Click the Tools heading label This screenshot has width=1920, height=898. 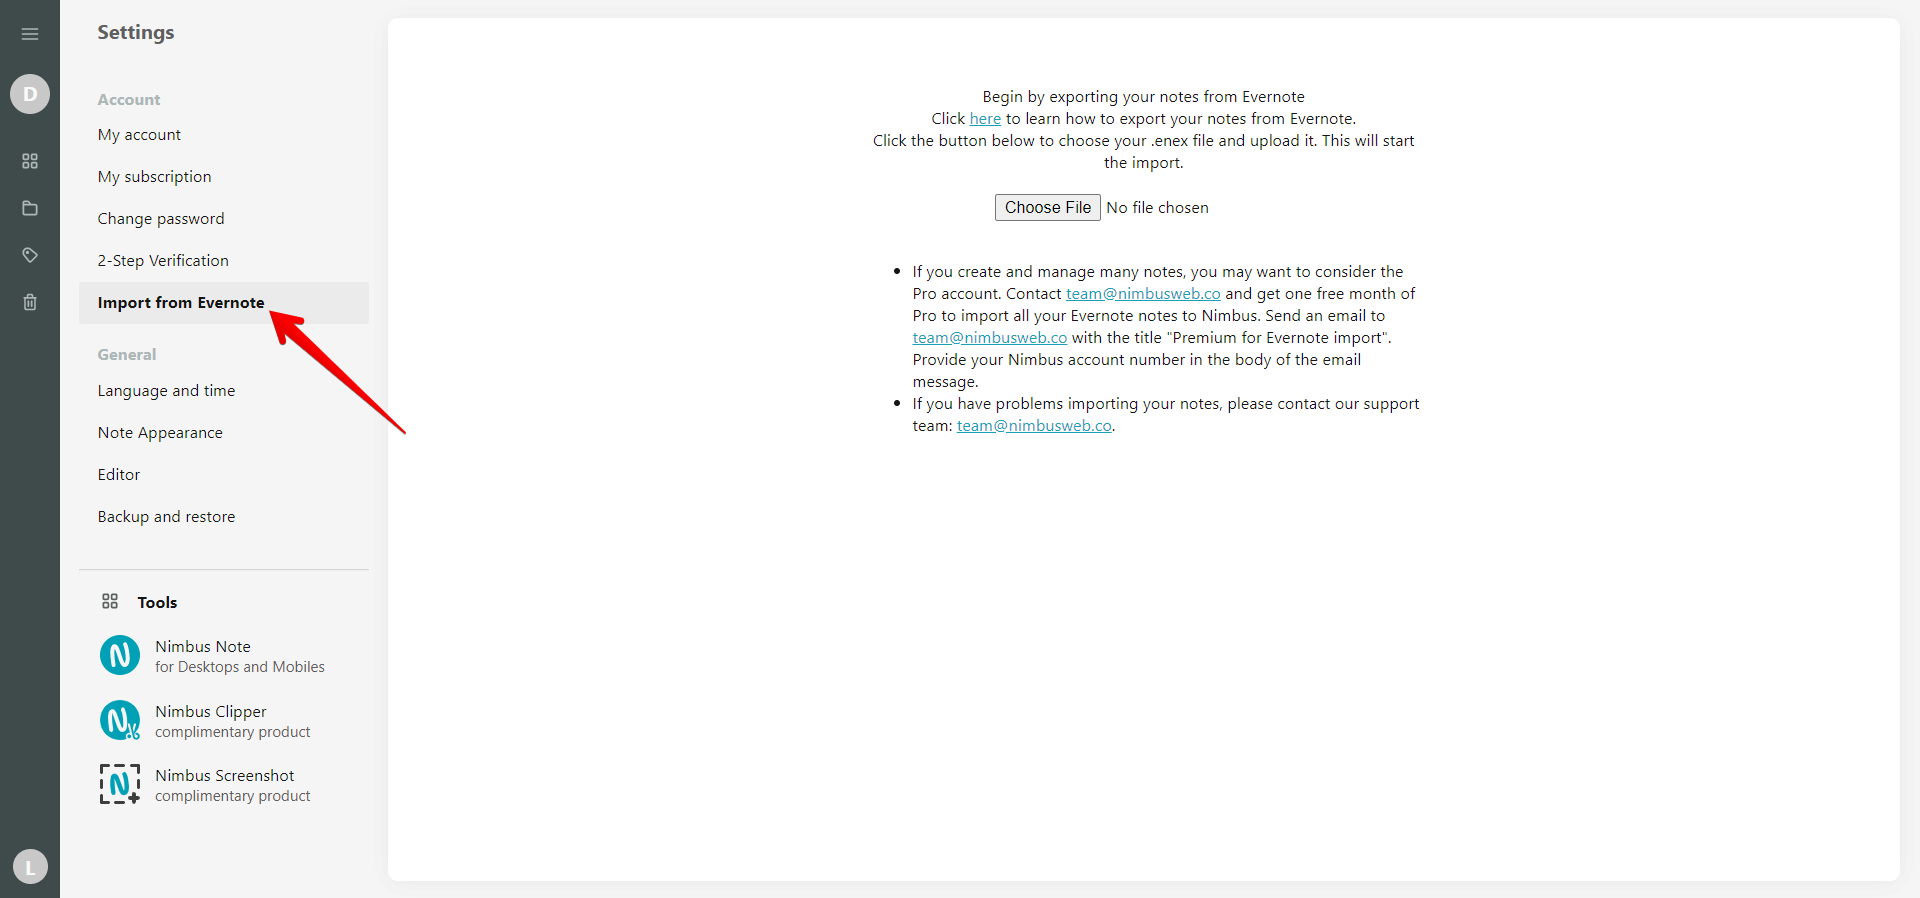pos(157,602)
